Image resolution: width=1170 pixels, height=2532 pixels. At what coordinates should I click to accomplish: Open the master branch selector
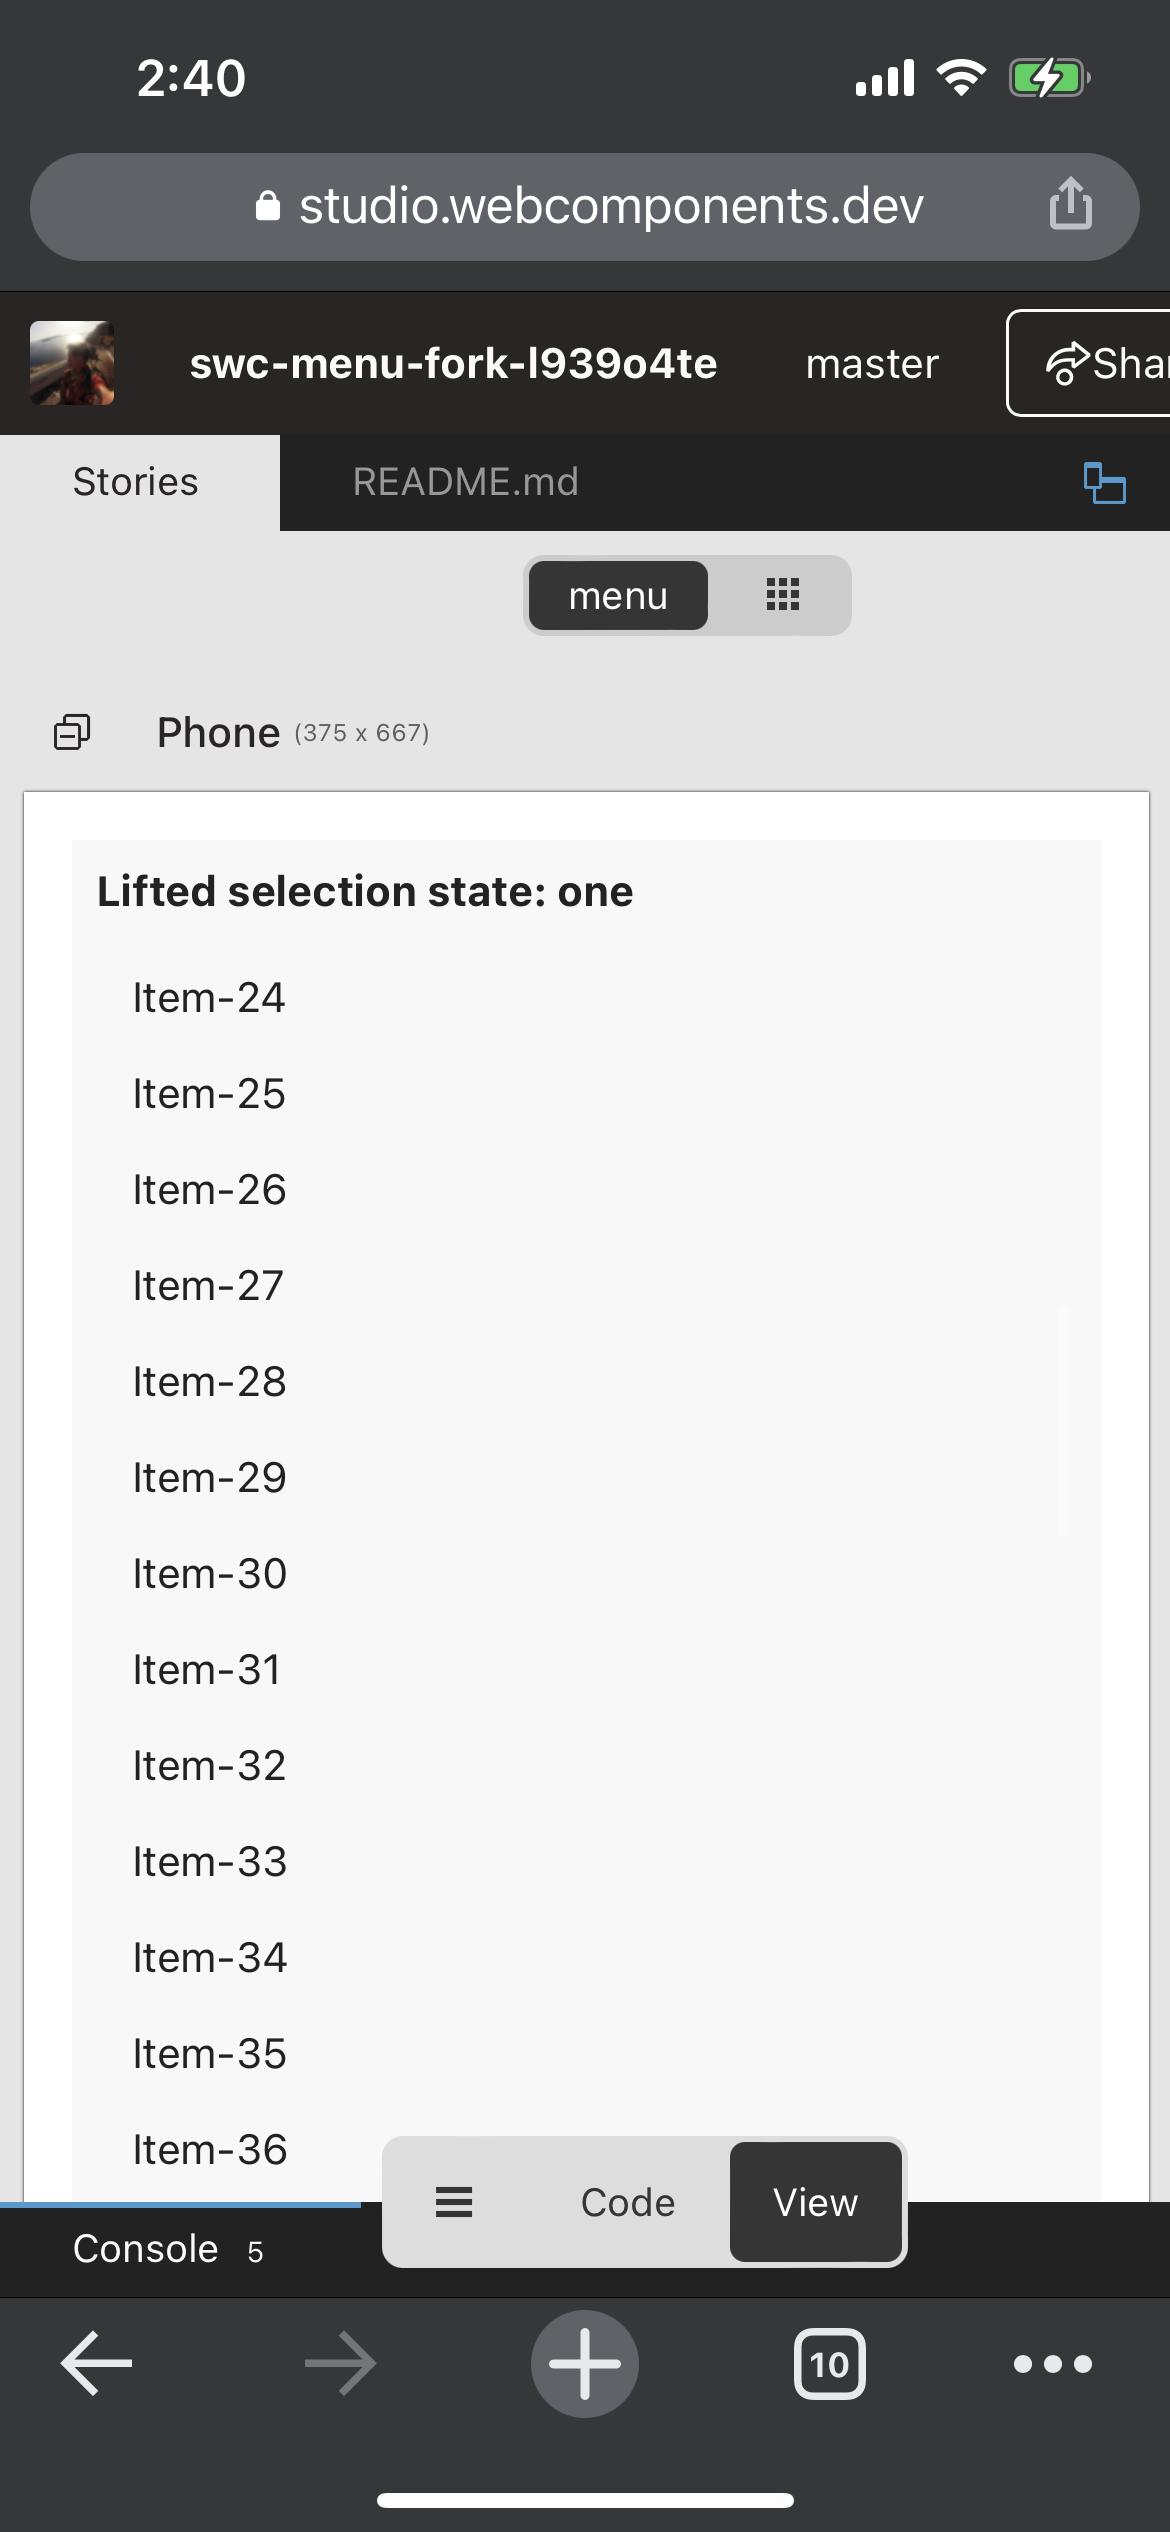point(872,363)
